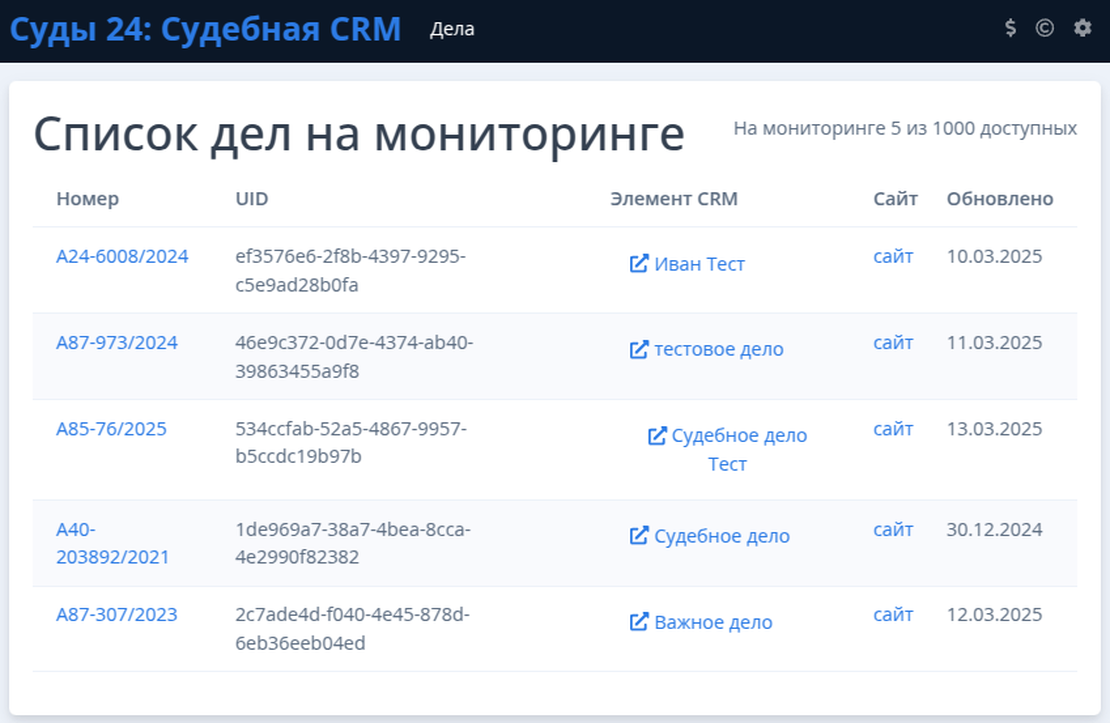Click external link icon beside тестовое дело
1110x723 pixels.
[x=639, y=350]
